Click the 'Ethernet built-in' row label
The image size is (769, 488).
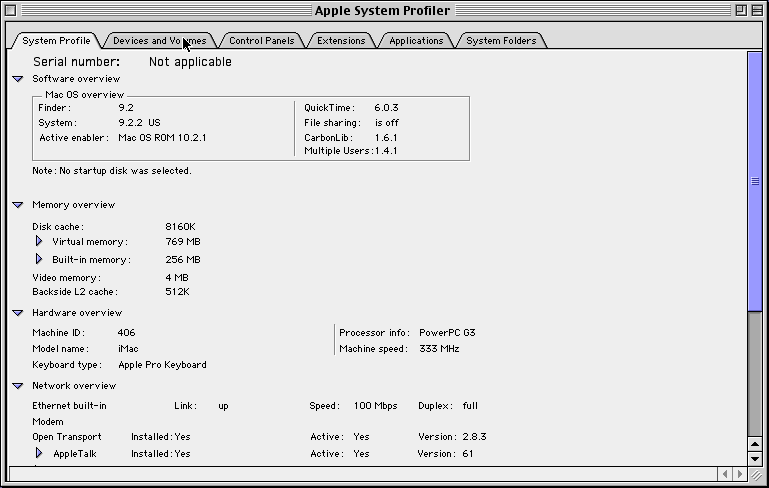[x=69, y=406]
